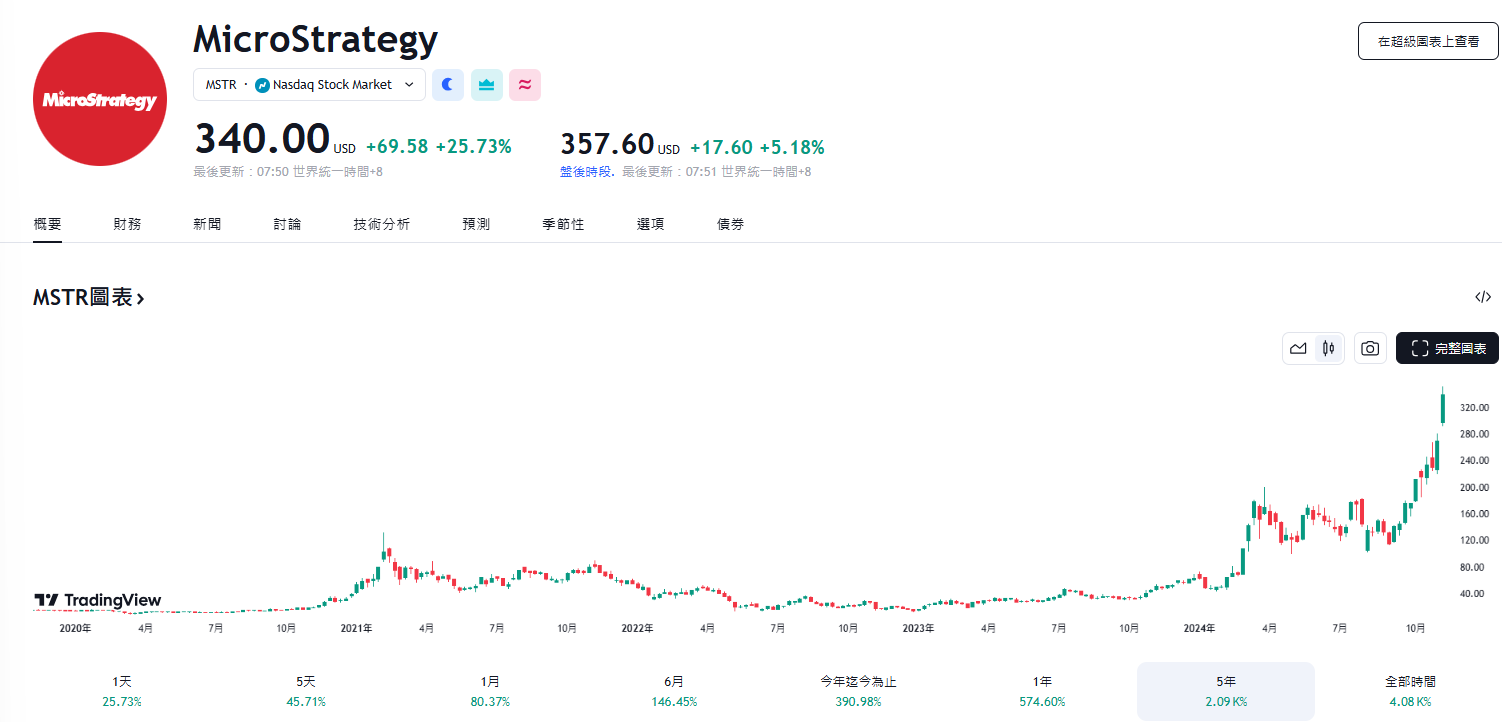Click the 在超級圖表上查看 button
Viewport: 1502px width, 722px height.
click(1428, 41)
